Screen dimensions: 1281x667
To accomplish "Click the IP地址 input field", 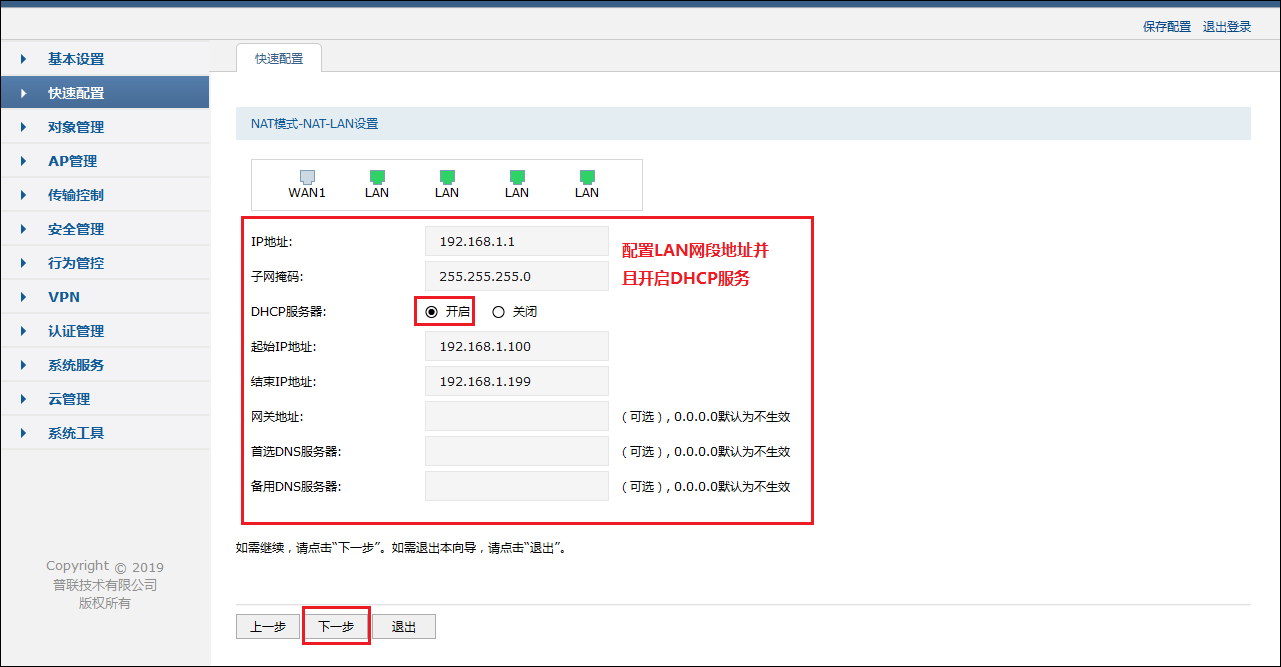I will [516, 240].
